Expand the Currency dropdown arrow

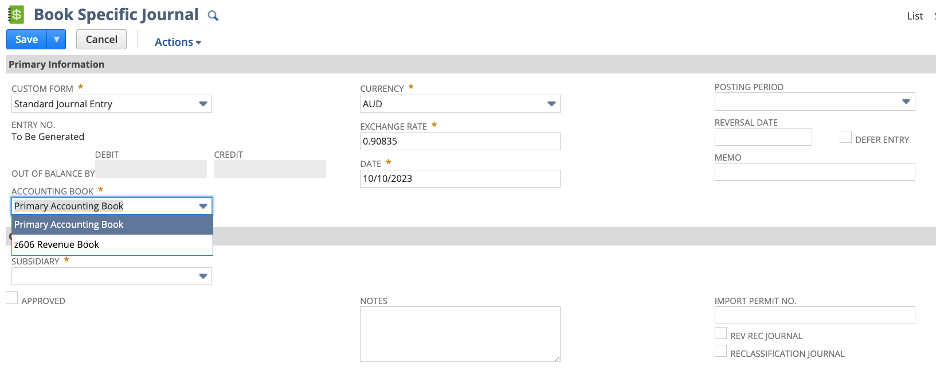(x=552, y=104)
